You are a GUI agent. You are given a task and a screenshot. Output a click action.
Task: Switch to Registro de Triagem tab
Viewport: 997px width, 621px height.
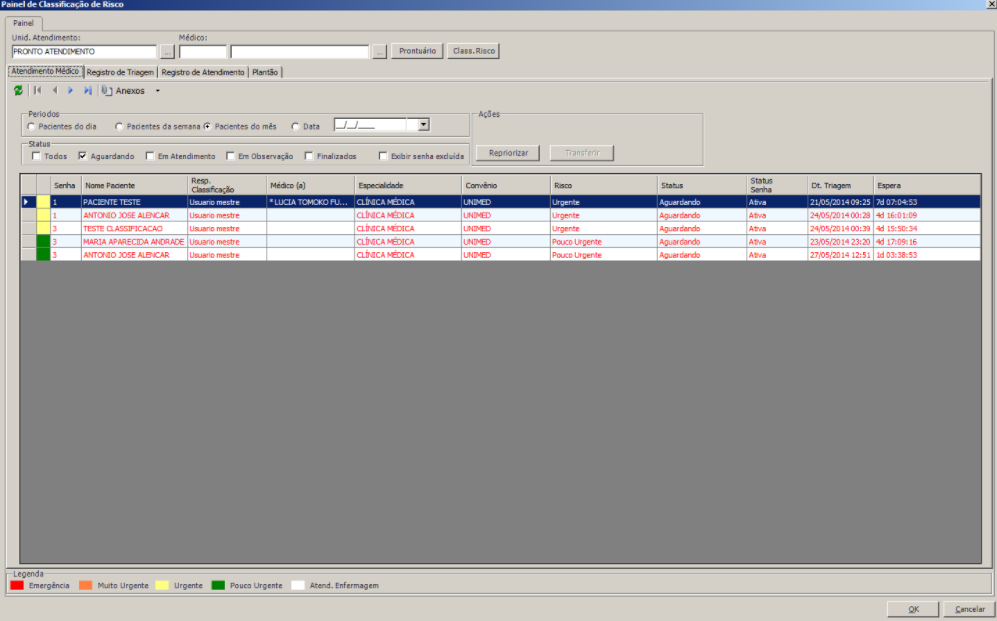click(x=120, y=72)
